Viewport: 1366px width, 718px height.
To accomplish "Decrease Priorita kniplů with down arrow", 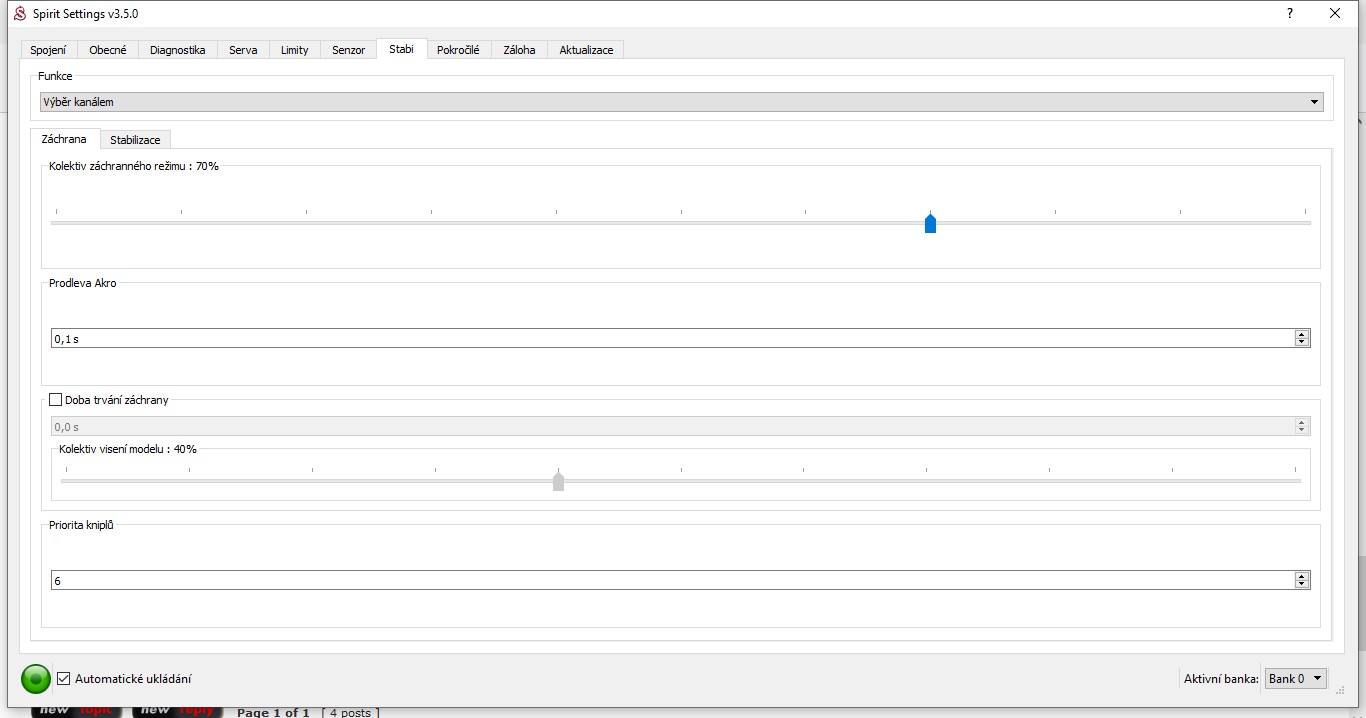I will (1301, 585).
